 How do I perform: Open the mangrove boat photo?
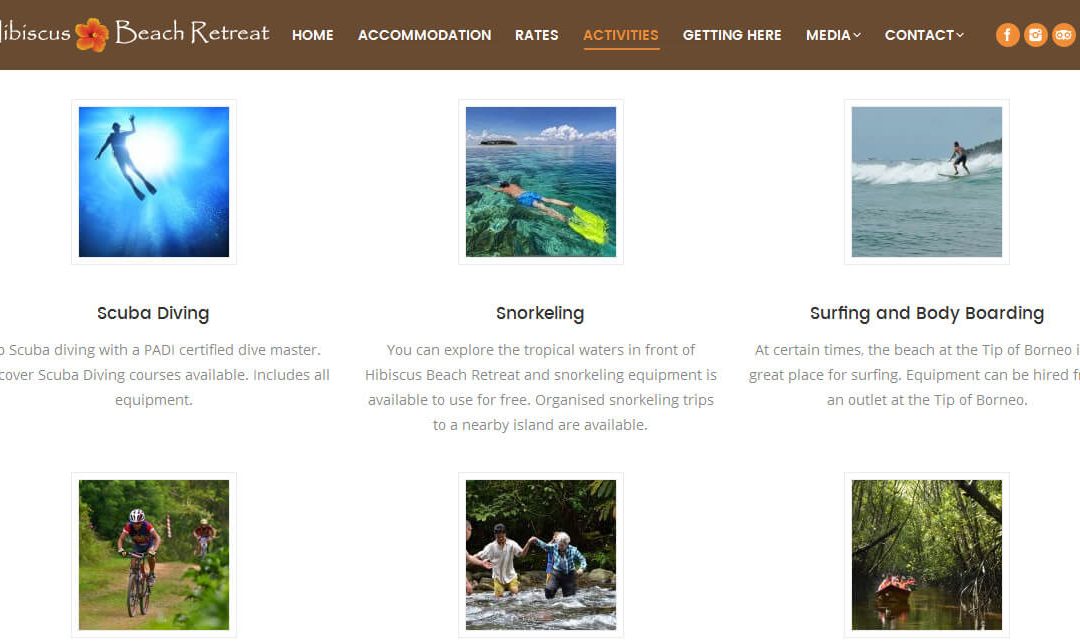click(x=926, y=555)
